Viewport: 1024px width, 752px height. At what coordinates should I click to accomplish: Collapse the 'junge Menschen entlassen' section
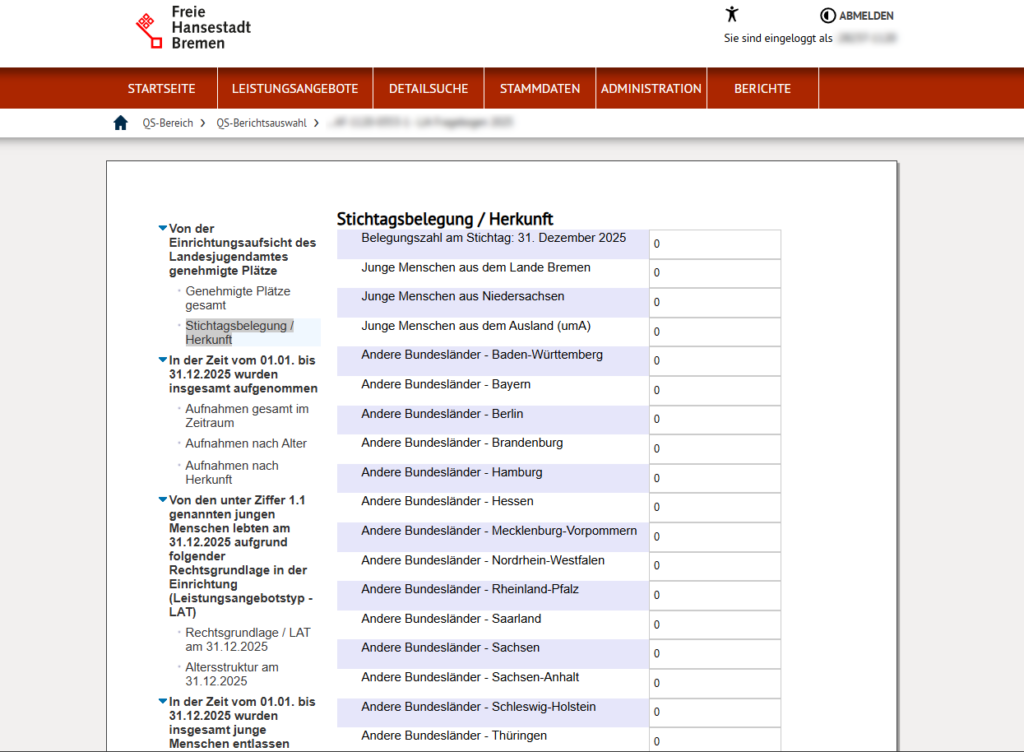point(163,701)
